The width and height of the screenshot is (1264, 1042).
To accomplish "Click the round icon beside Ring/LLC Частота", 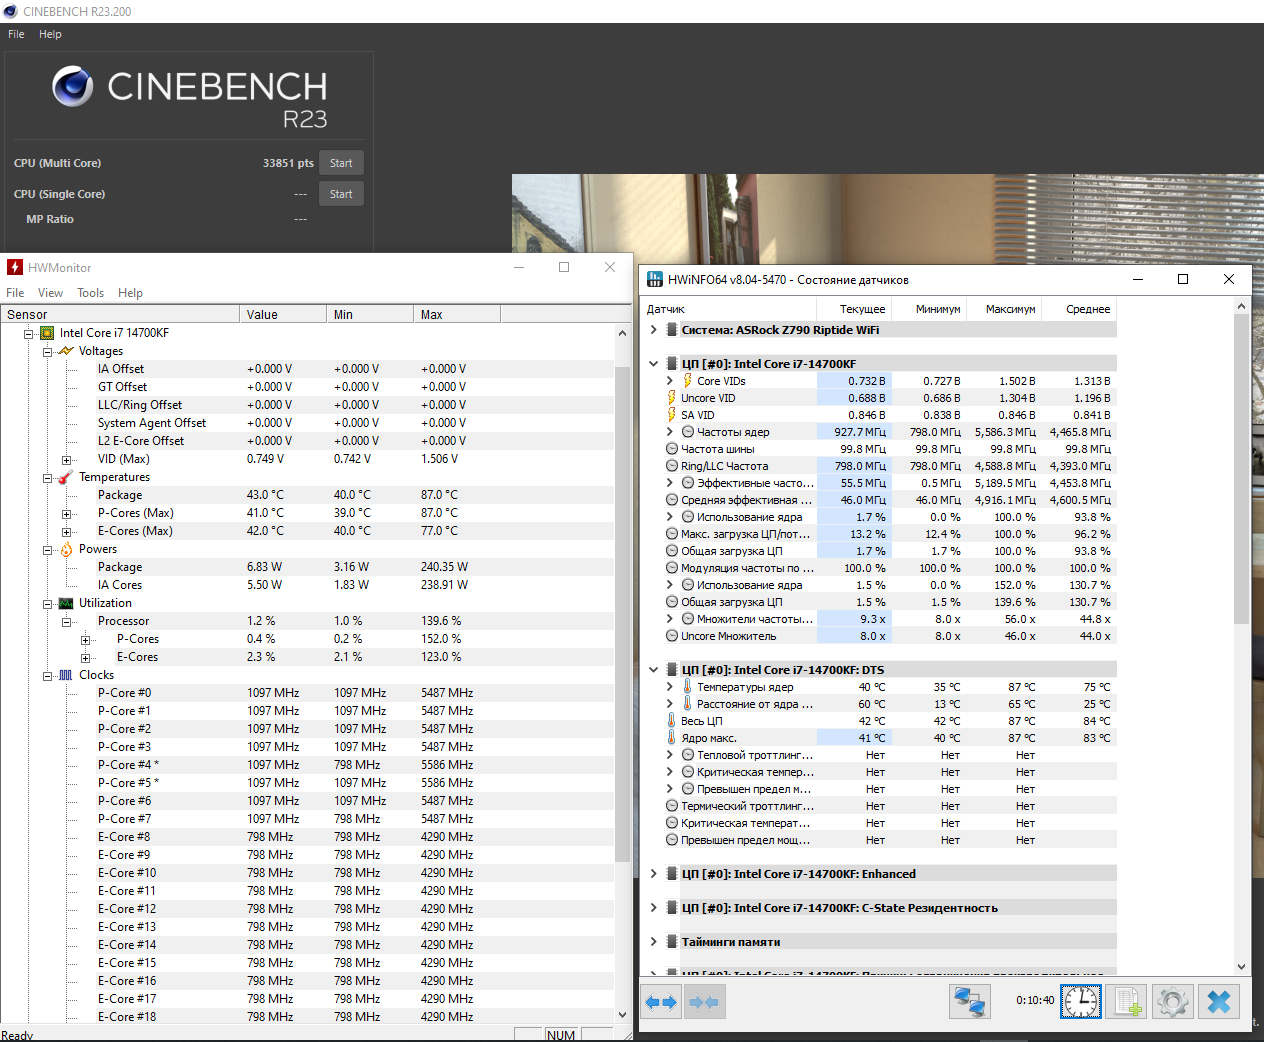I will 672,466.
